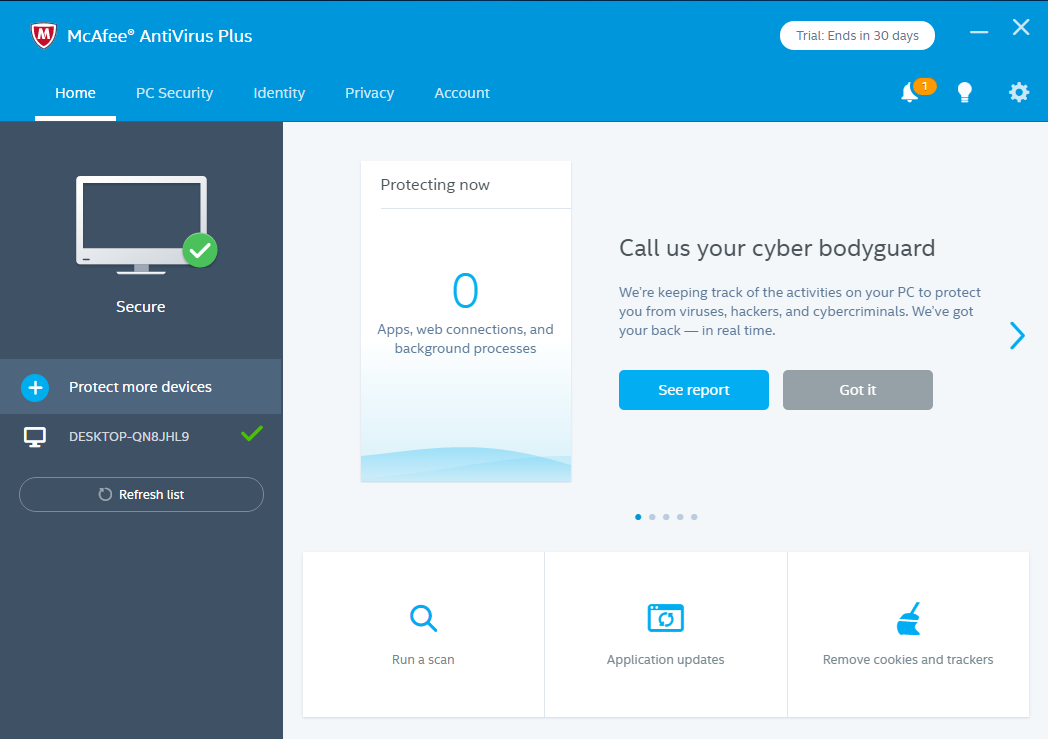Viewport: 1048px width, 739px height.
Task: Select the first carousel page dot
Action: coord(638,517)
